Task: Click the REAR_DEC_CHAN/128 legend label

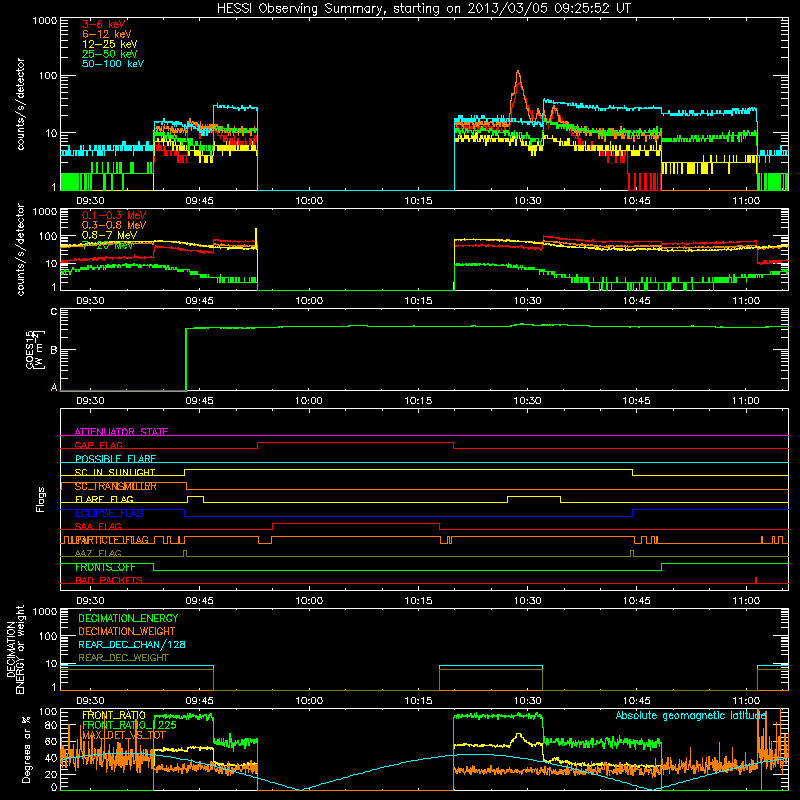Action: coord(132,645)
